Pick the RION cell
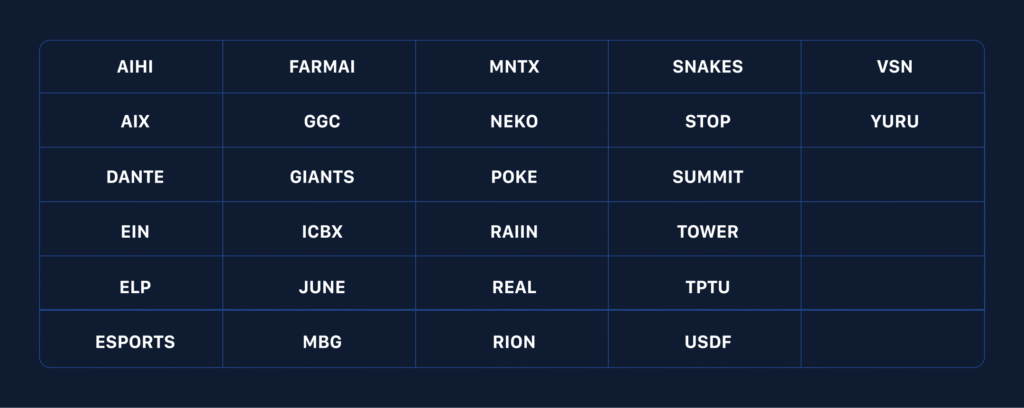Screen dimensions: 1024x408 (x=514, y=342)
